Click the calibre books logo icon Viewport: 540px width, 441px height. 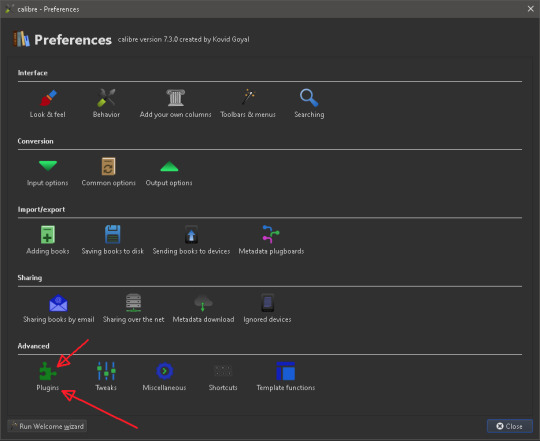click(x=21, y=39)
